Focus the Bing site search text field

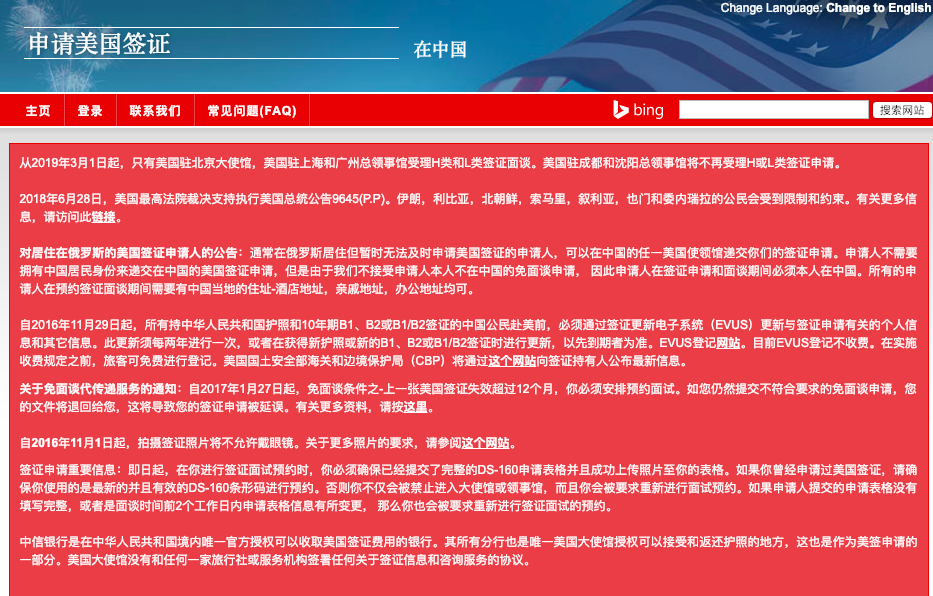[x=771, y=110]
